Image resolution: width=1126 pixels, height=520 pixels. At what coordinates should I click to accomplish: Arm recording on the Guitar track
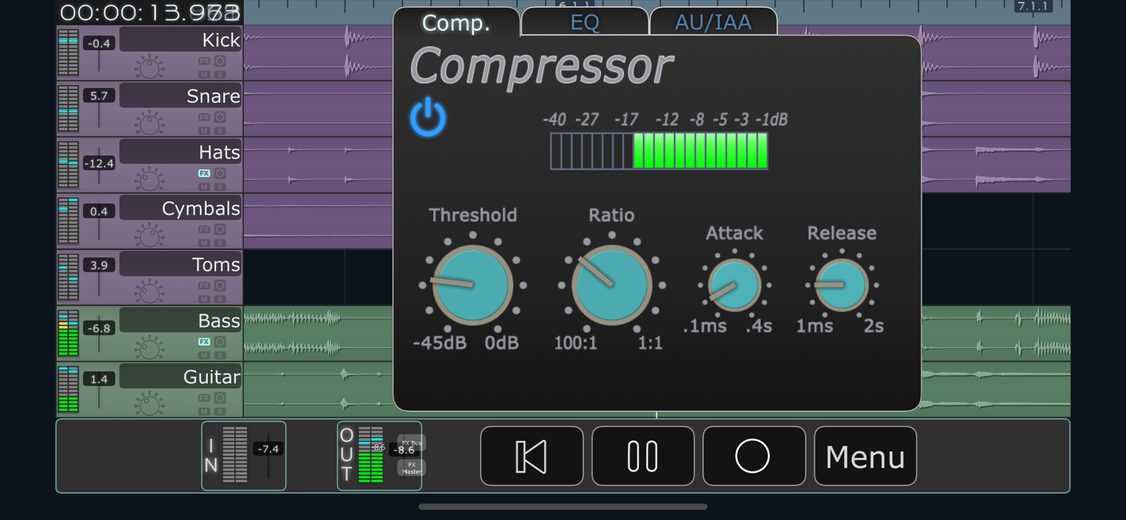click(220, 398)
